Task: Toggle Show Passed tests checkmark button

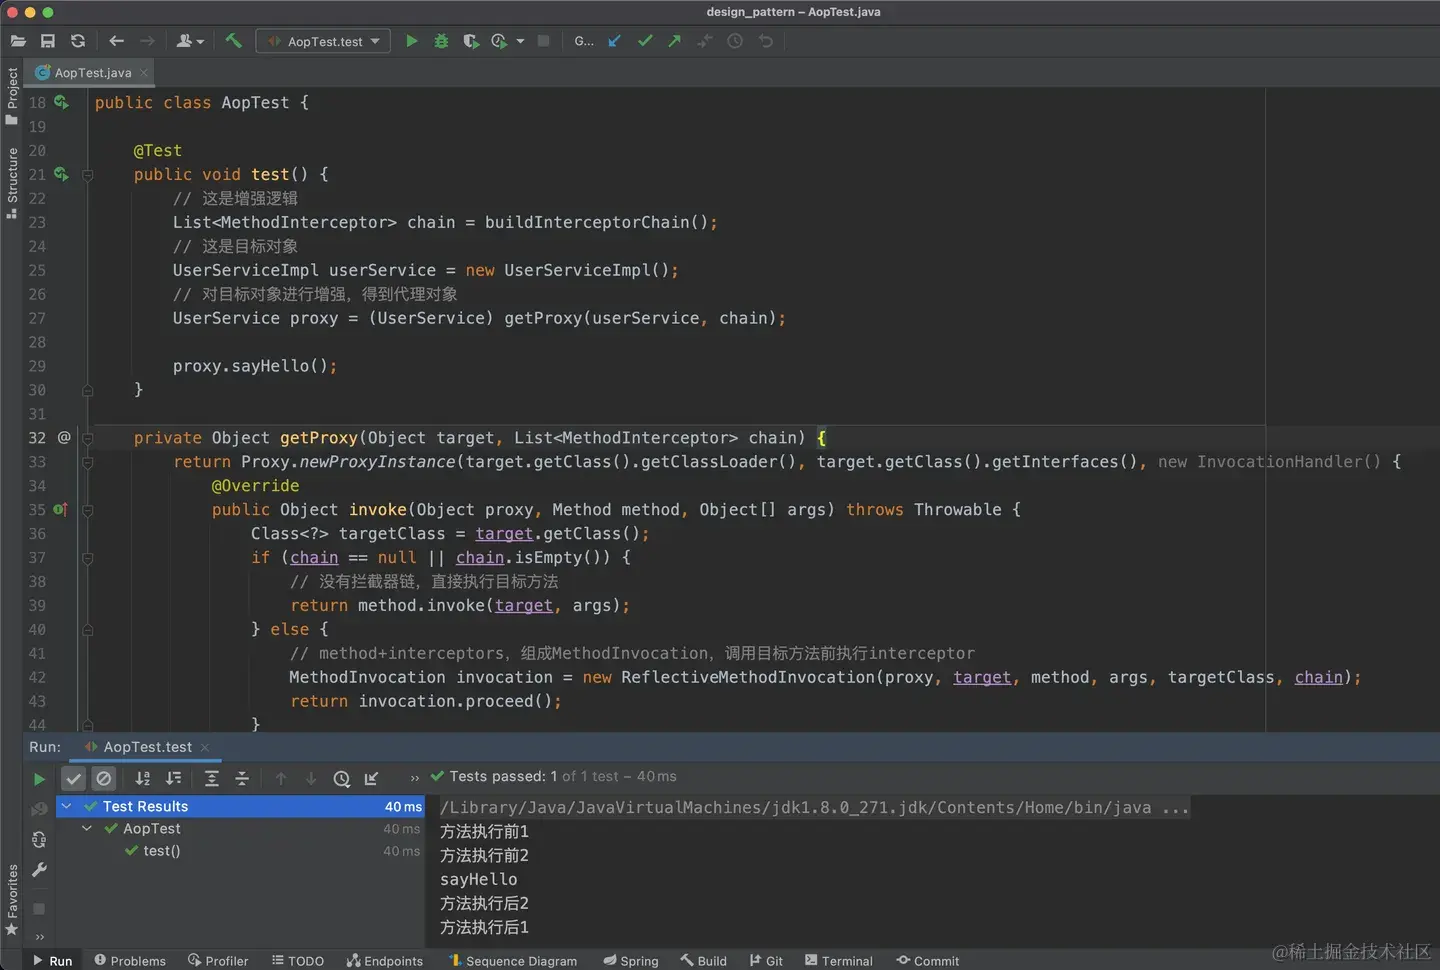Action: pos(74,778)
